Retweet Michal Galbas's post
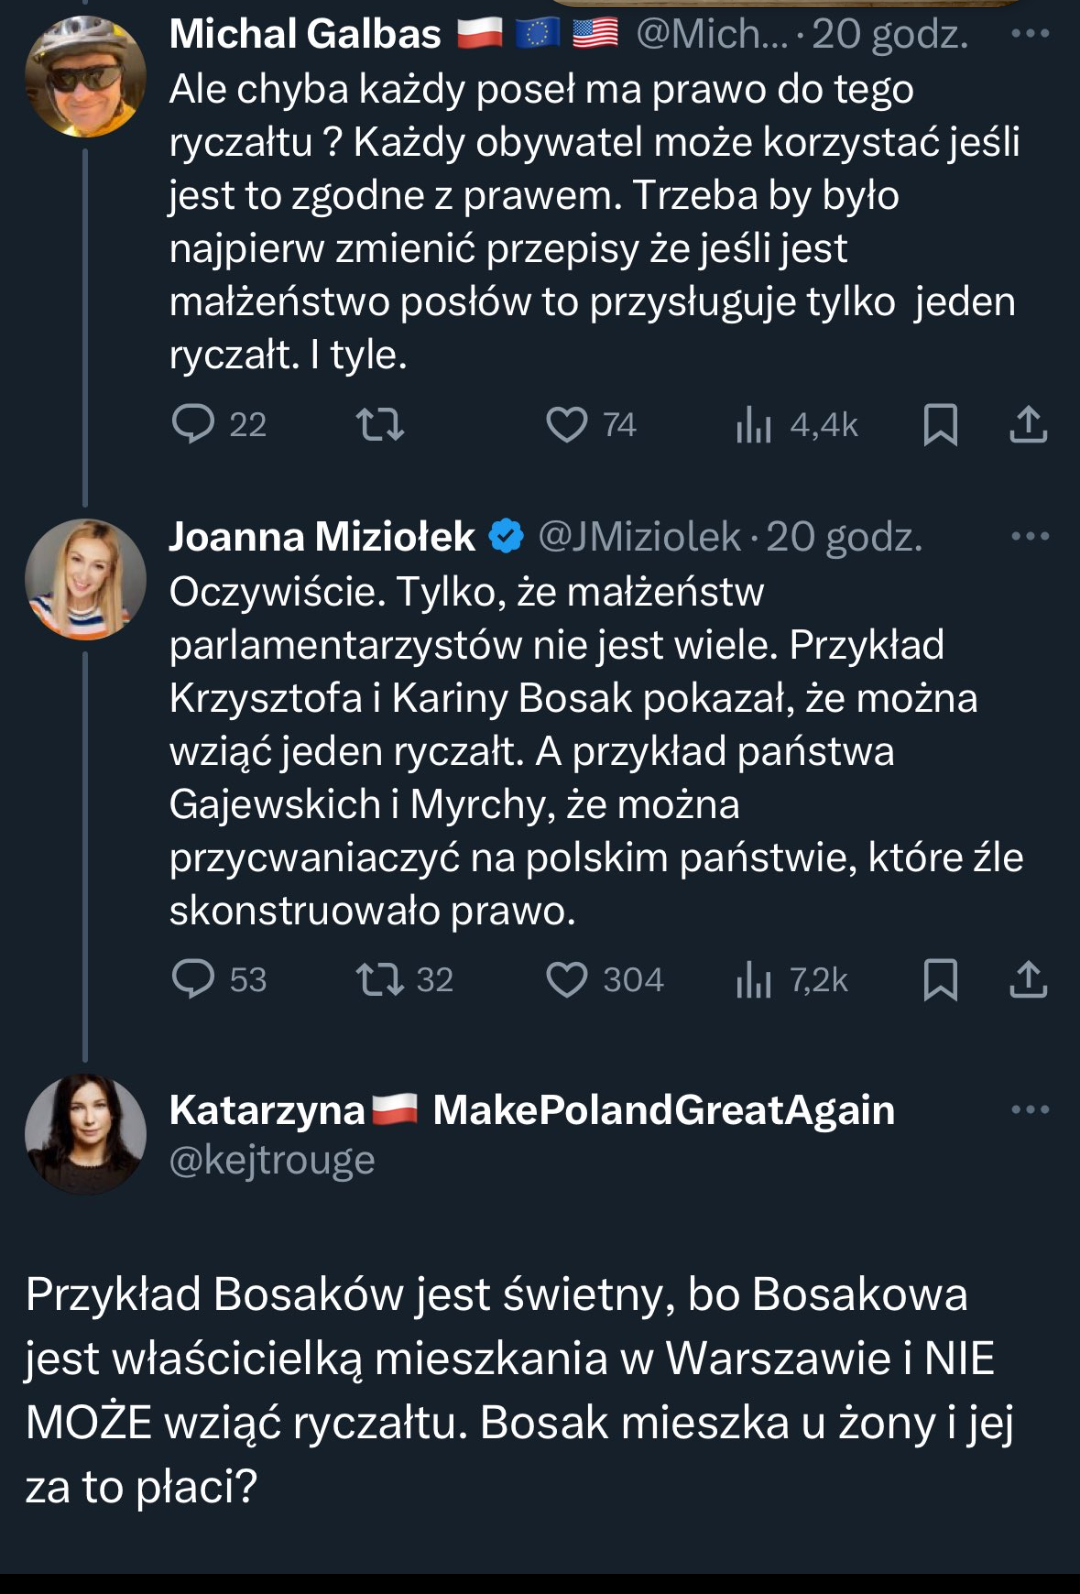 [x=381, y=424]
